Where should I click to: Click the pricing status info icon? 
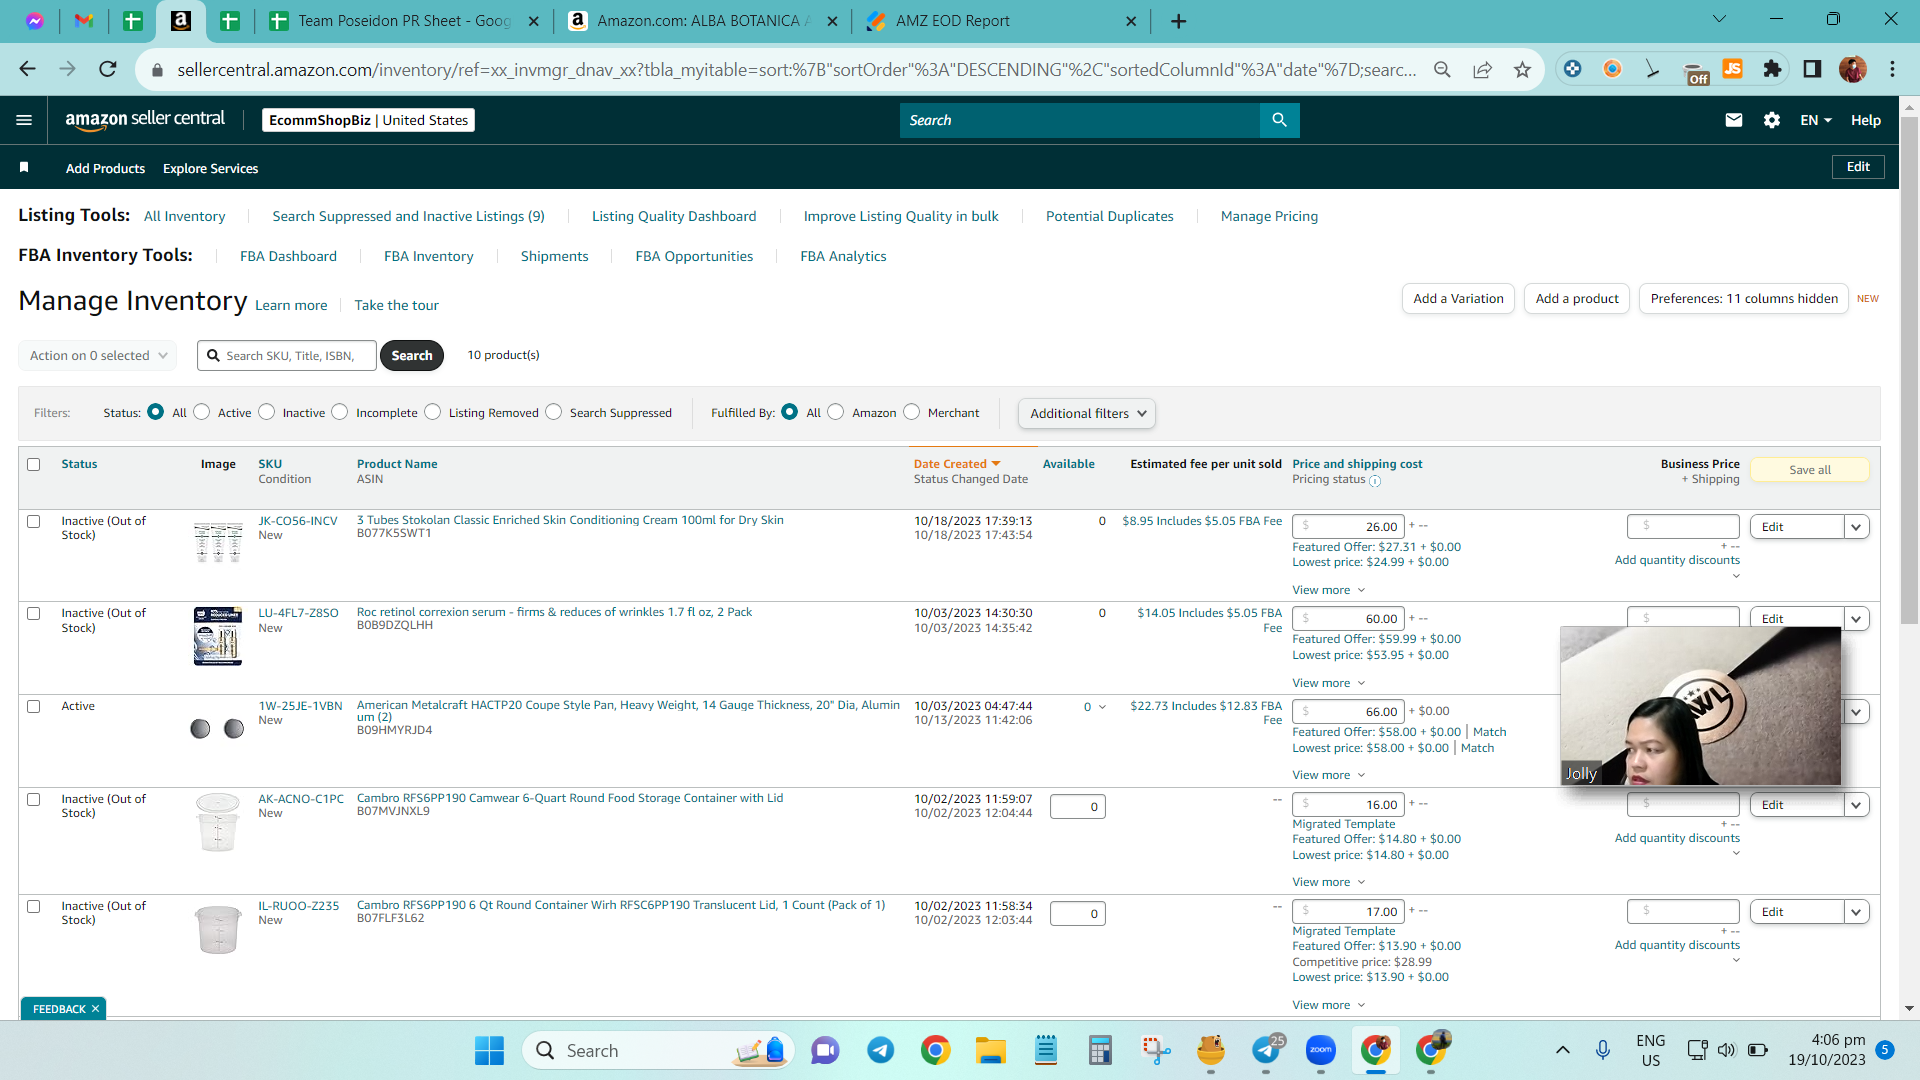[x=1375, y=481]
